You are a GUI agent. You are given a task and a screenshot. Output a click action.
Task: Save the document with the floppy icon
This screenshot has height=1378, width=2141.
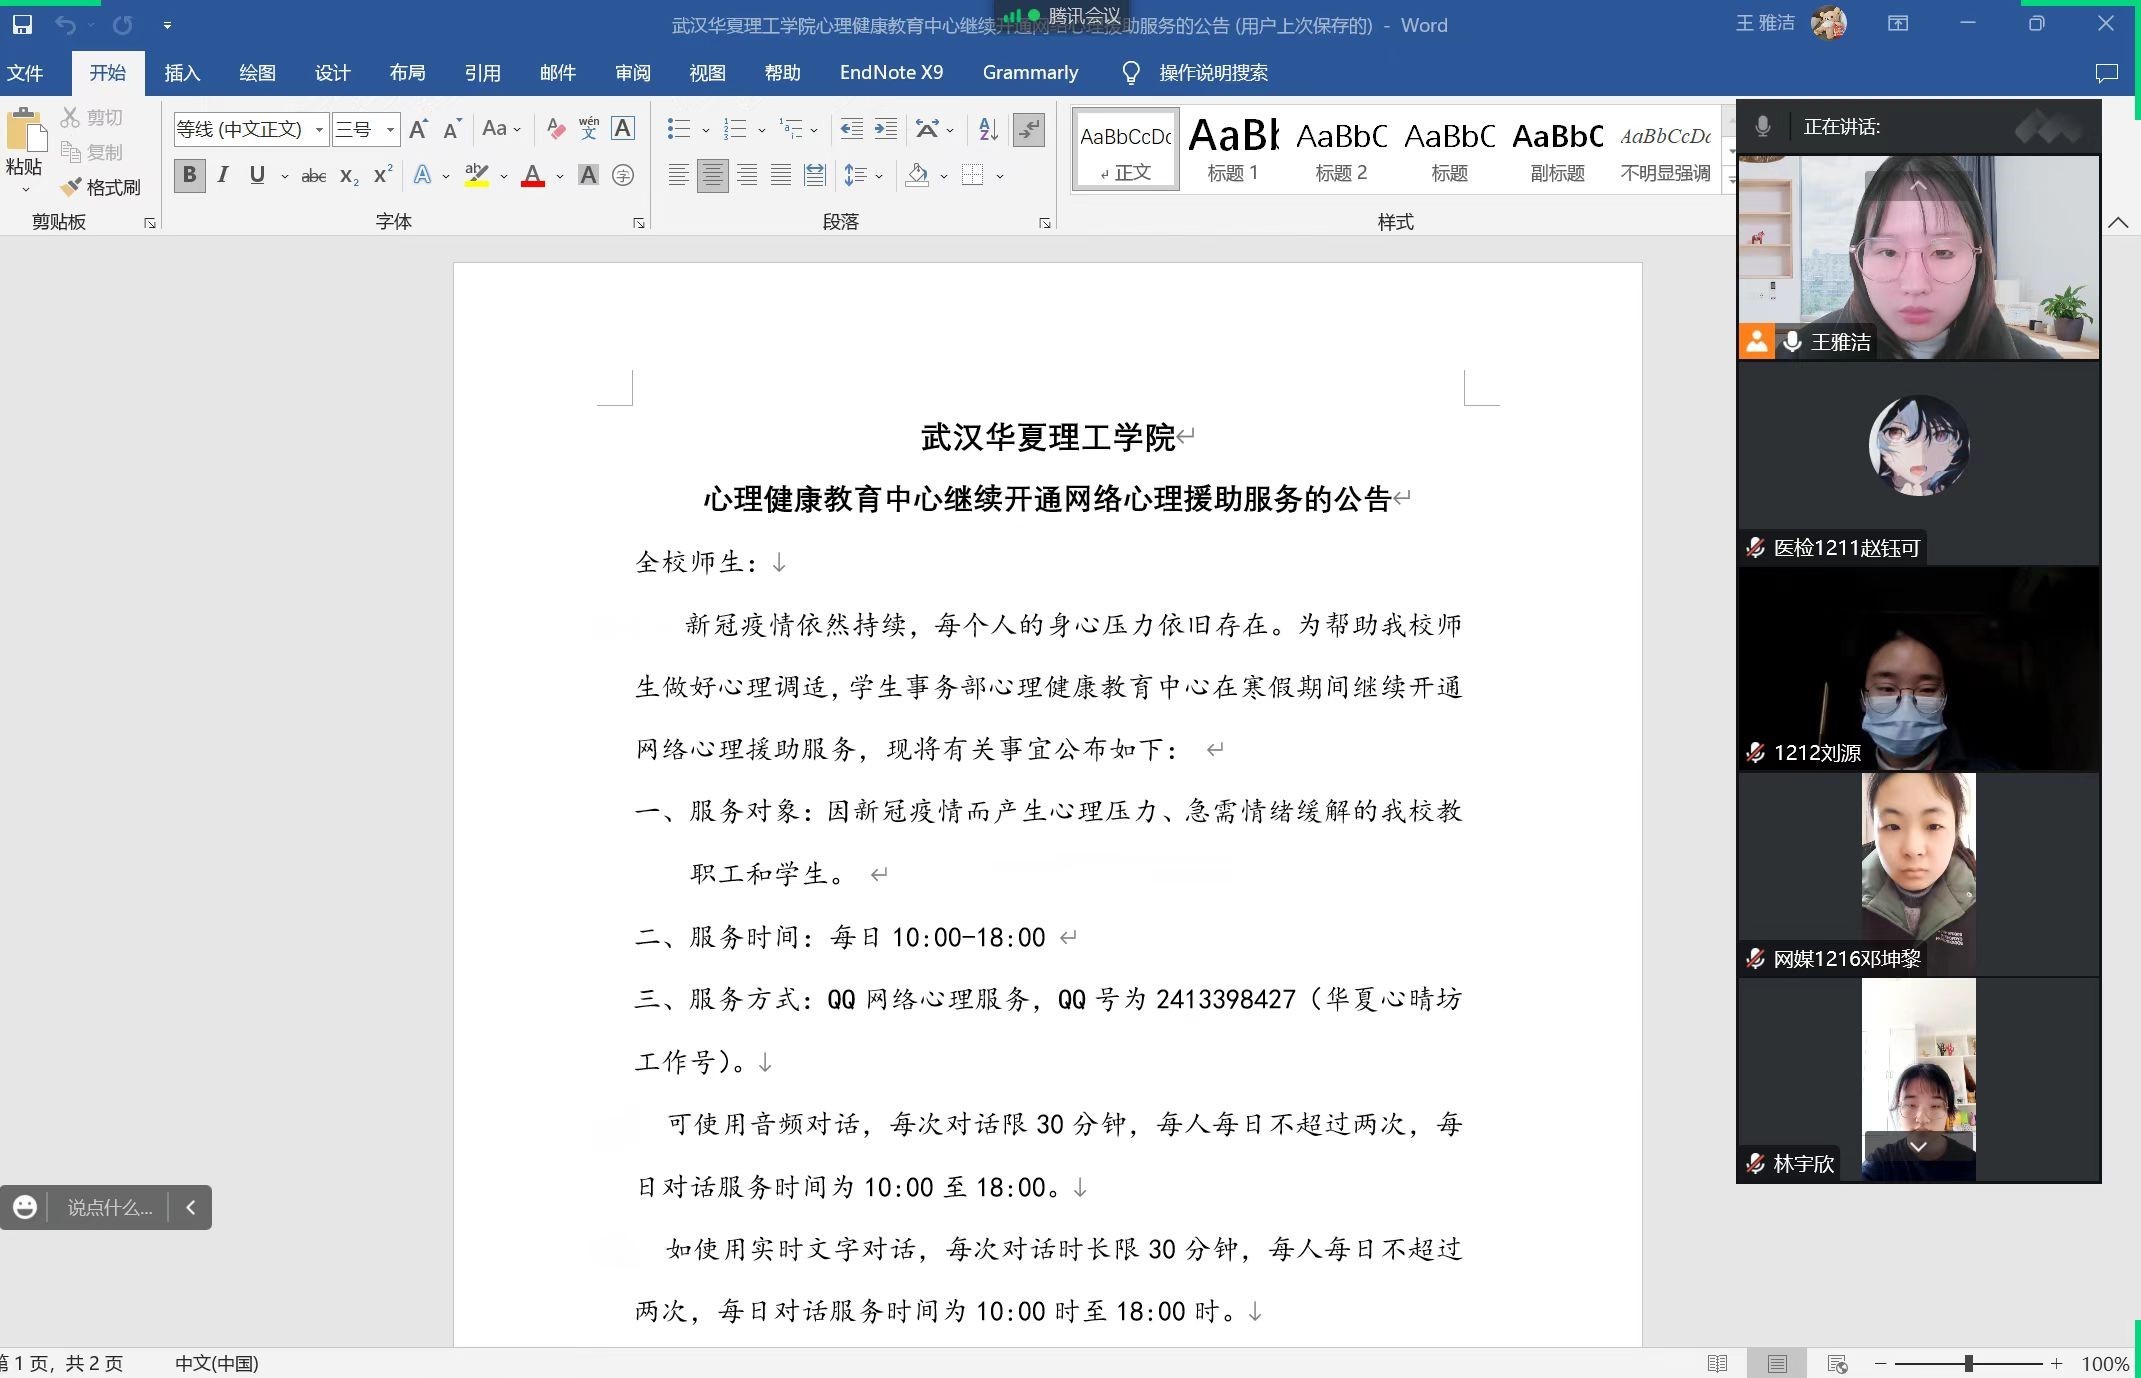pos(22,24)
